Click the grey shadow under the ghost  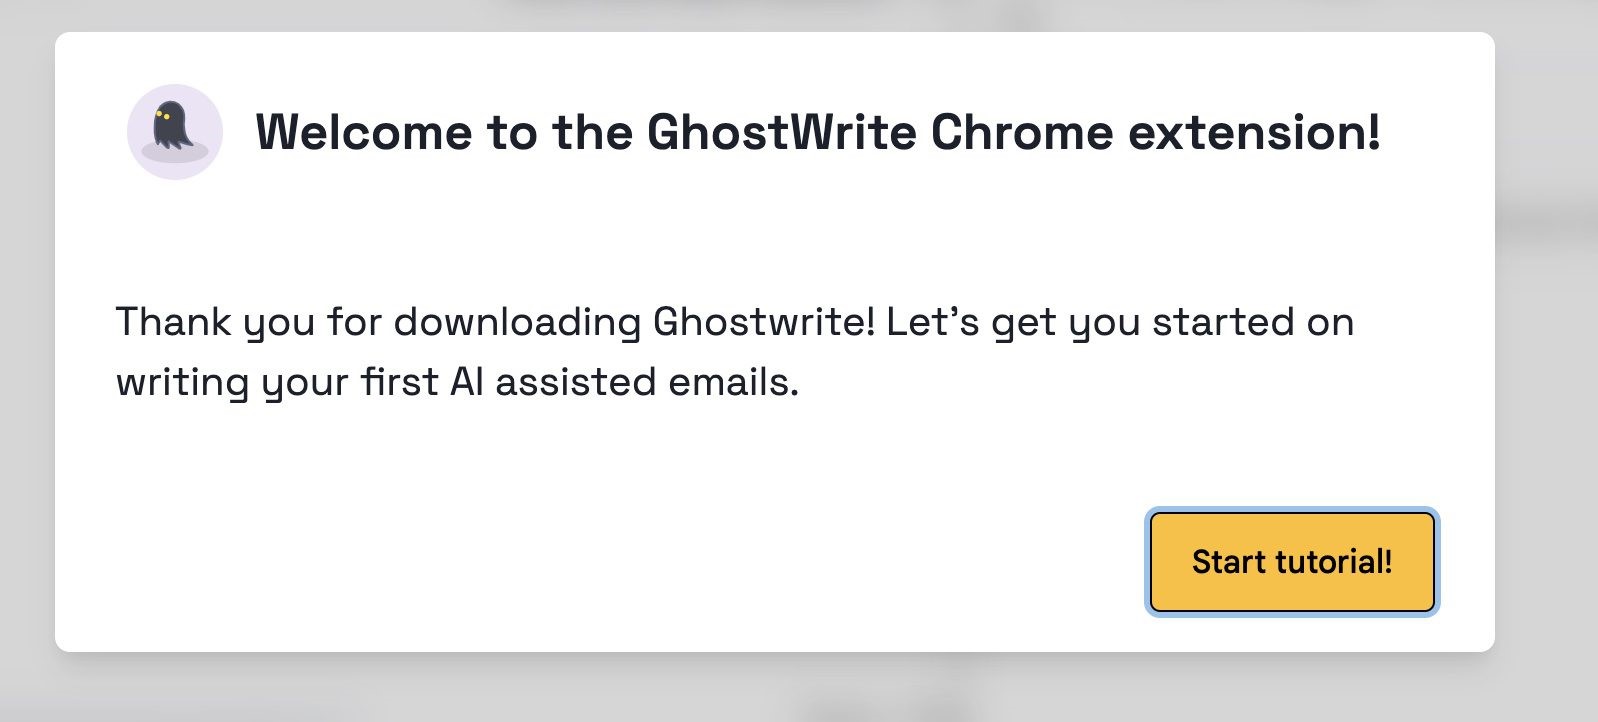(200, 152)
